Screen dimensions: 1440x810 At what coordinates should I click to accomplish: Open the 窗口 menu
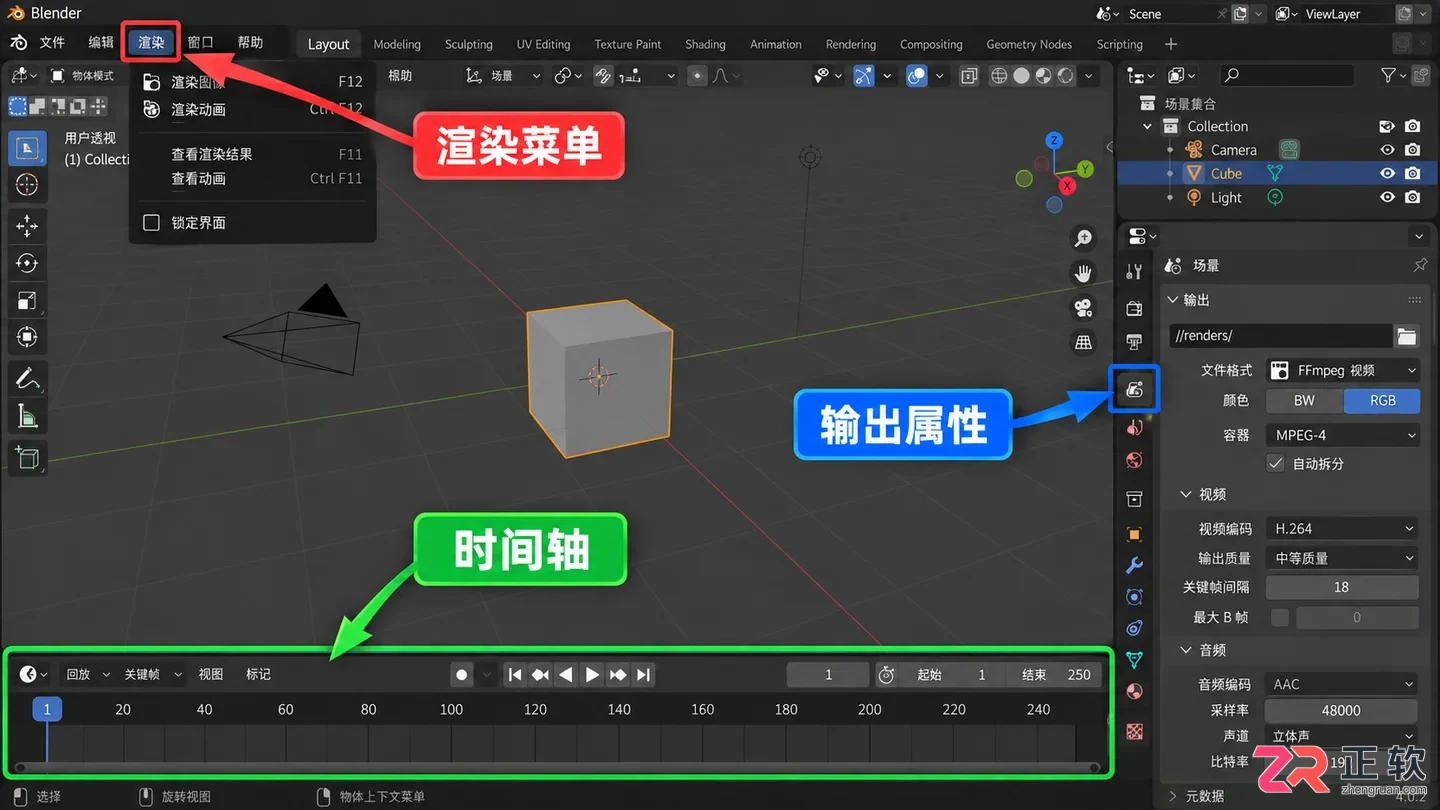(x=201, y=43)
